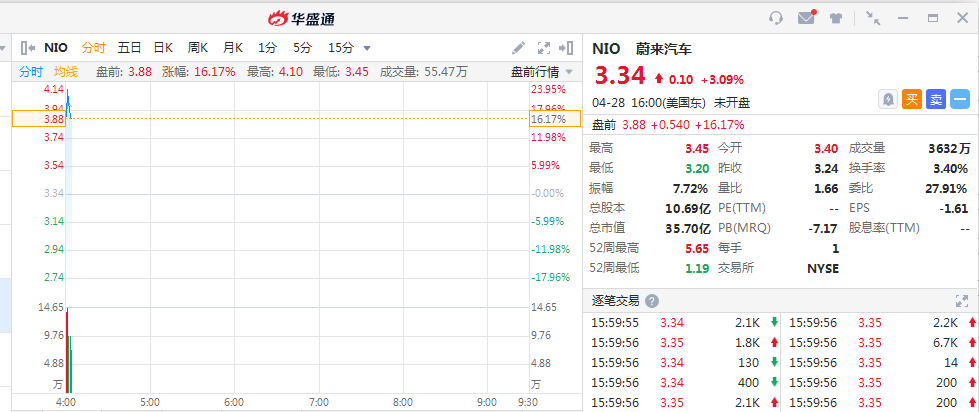Click the 华盛通 logo
Image resolution: width=979 pixels, height=412 pixels.
(302, 19)
